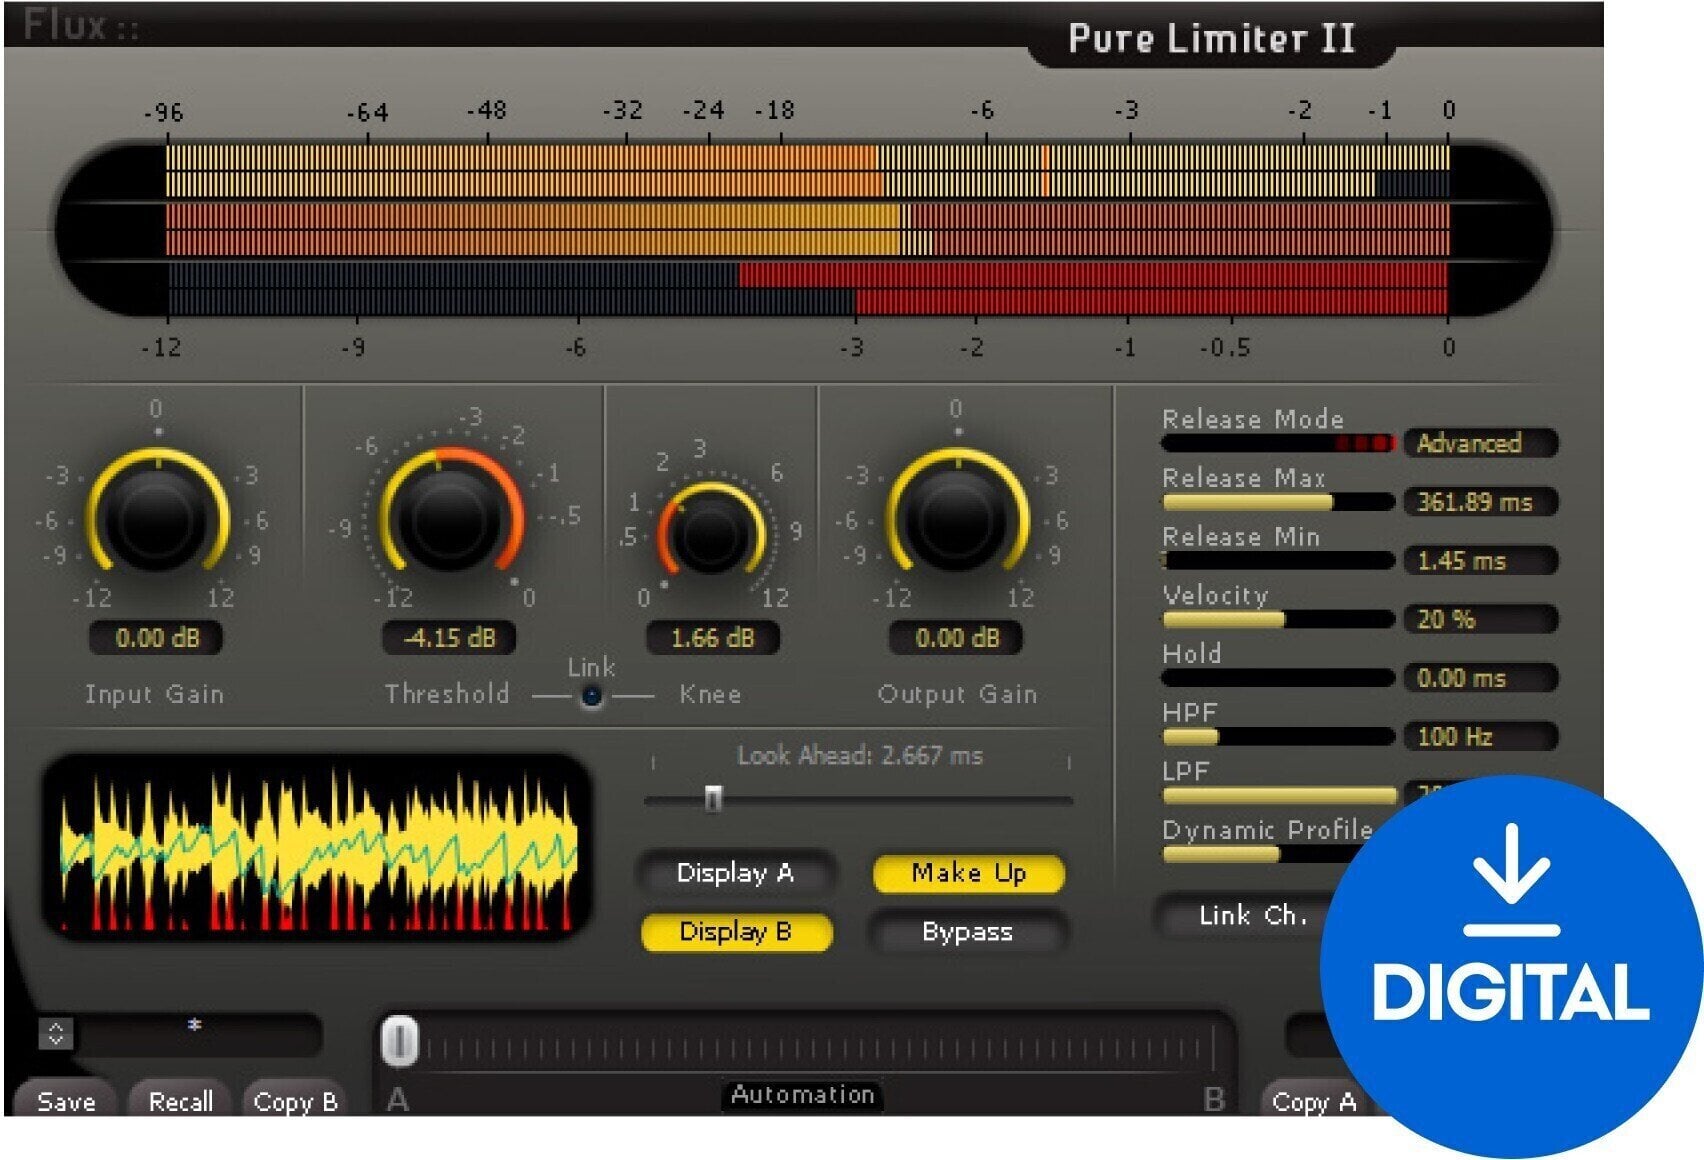
Task: Click the Output Gain 0.00 dB value field
Action: point(957,638)
